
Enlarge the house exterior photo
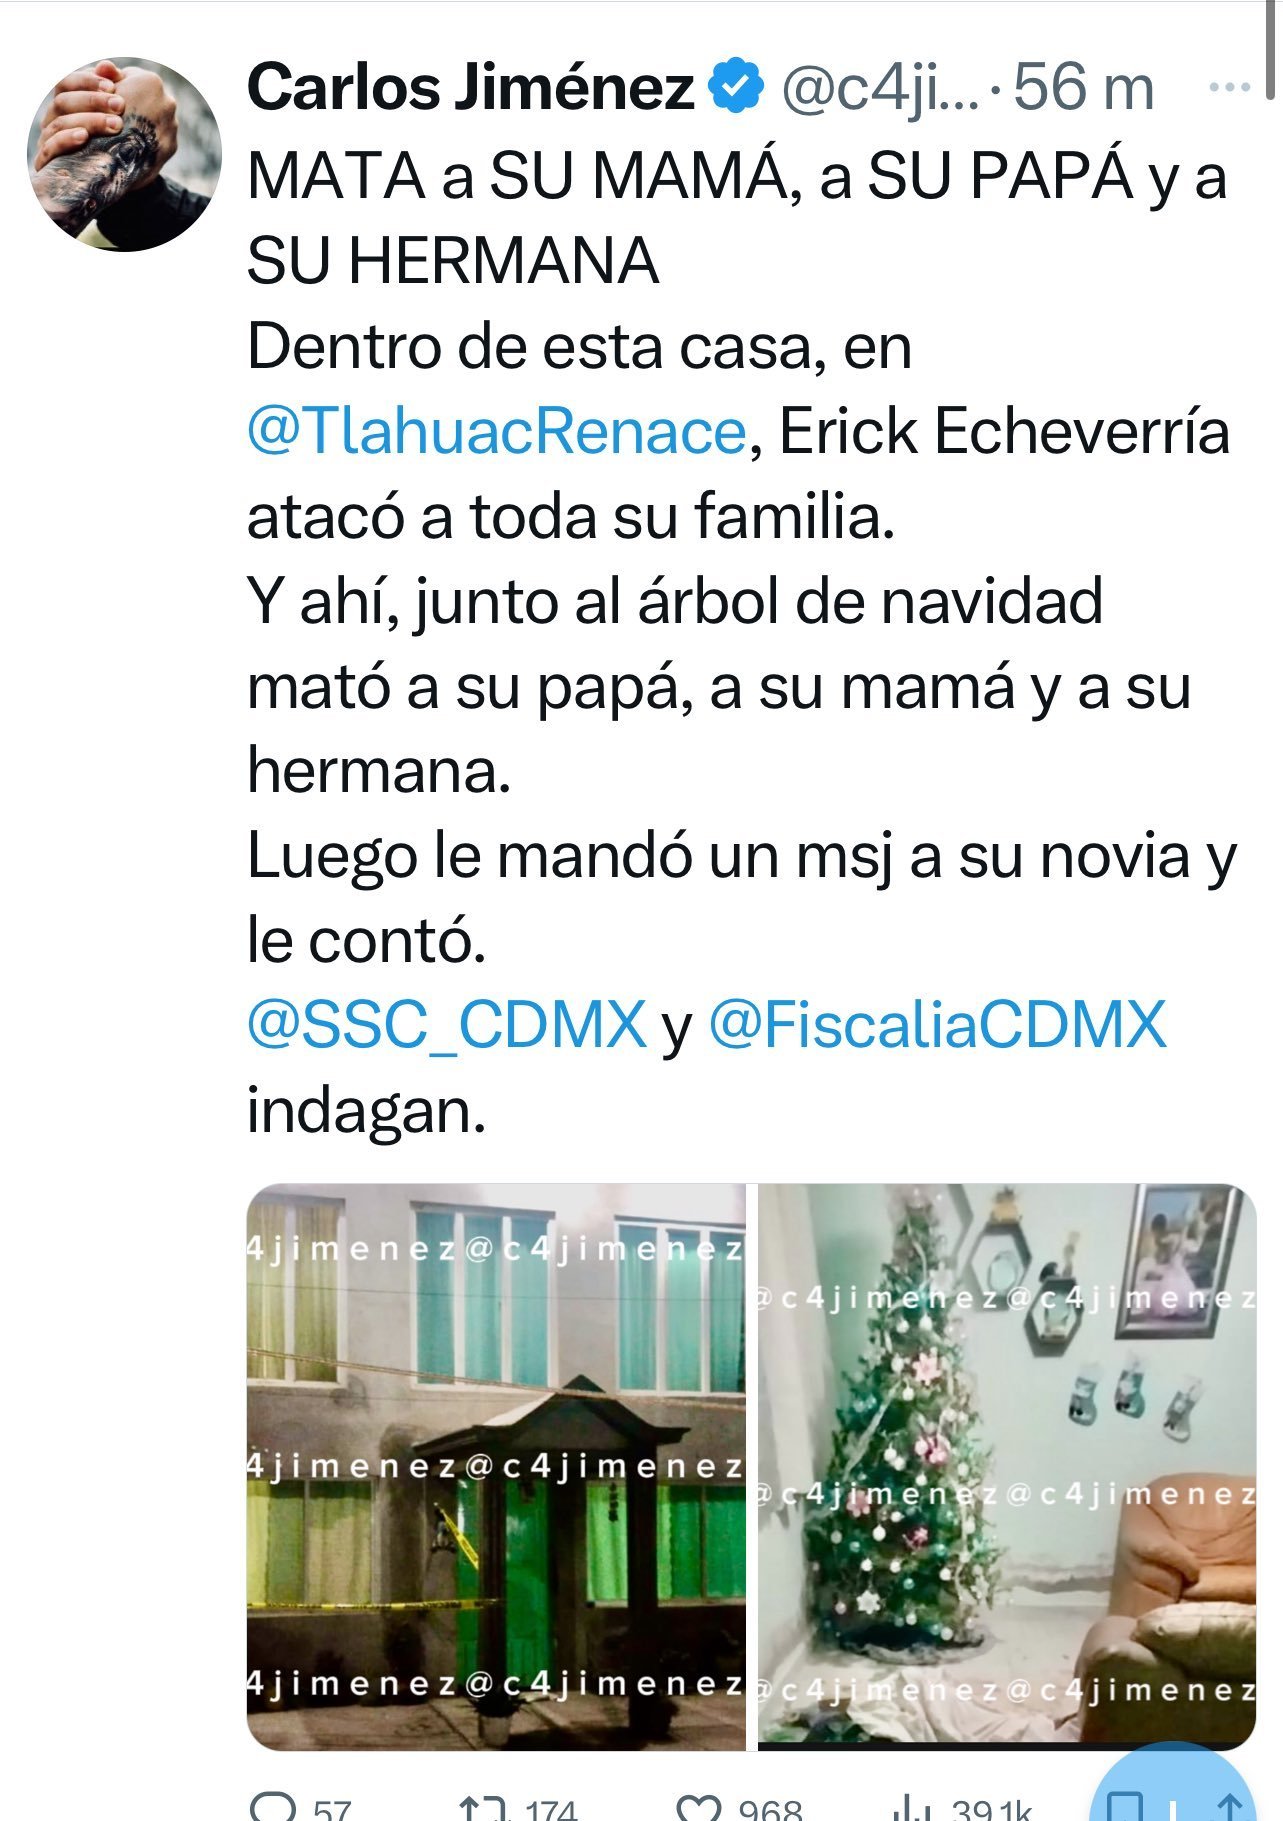point(496,1466)
